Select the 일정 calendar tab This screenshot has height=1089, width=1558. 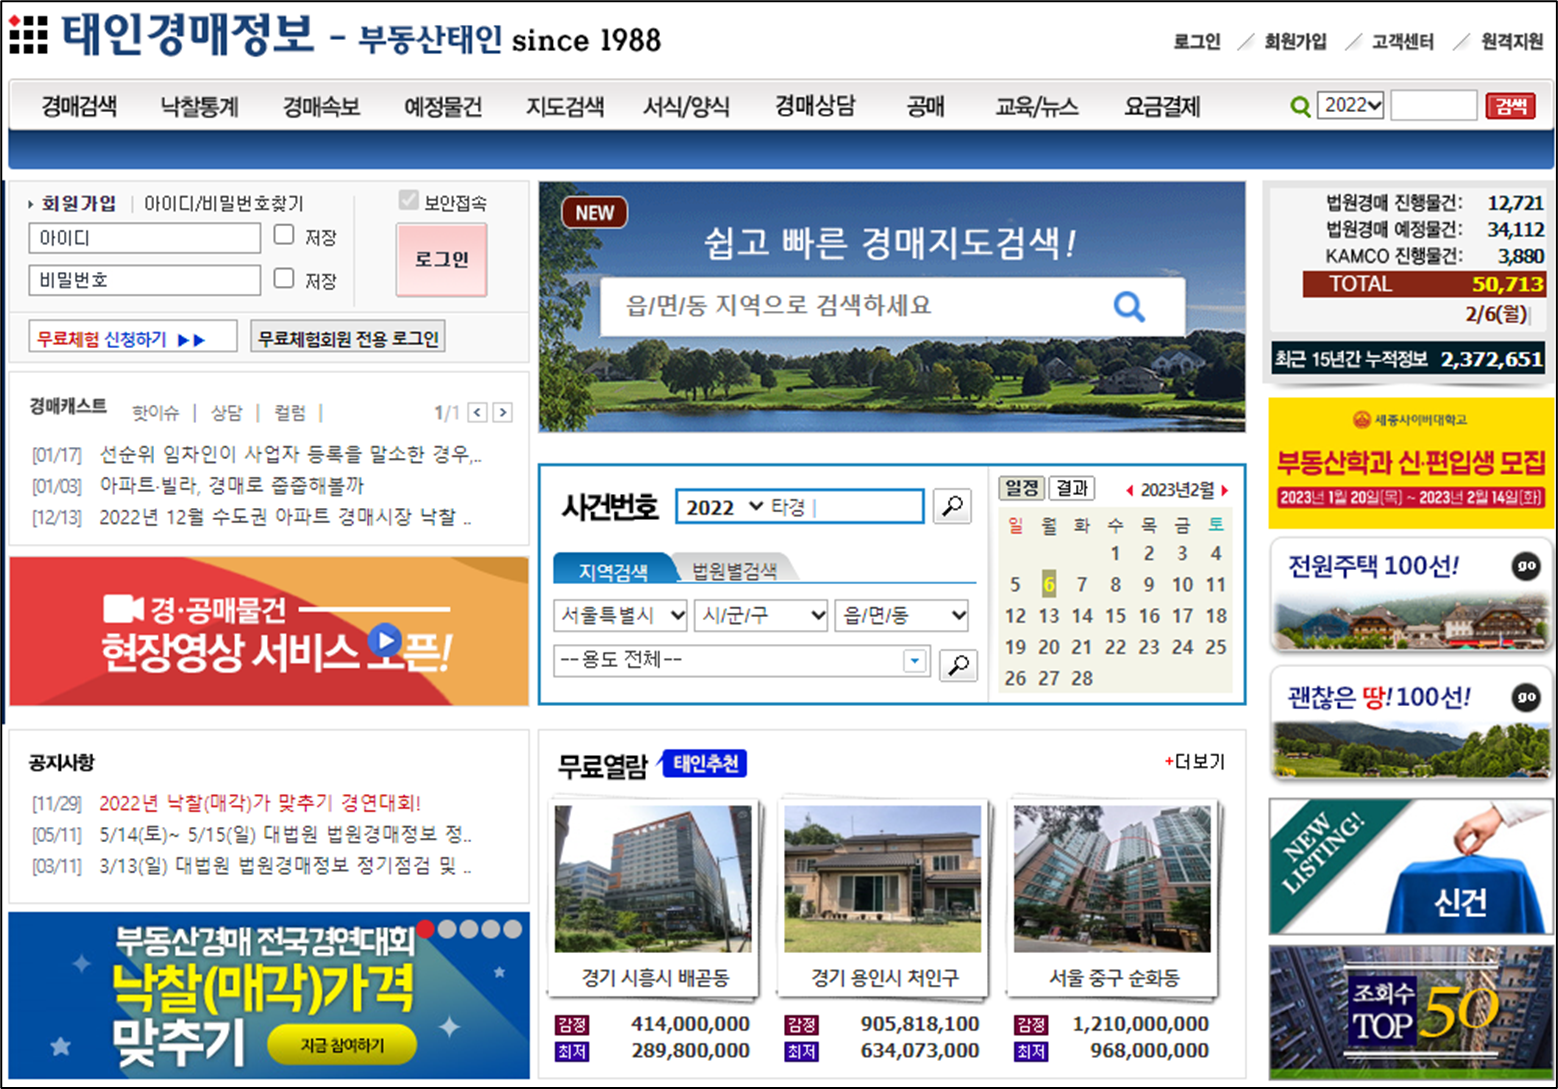(1021, 488)
